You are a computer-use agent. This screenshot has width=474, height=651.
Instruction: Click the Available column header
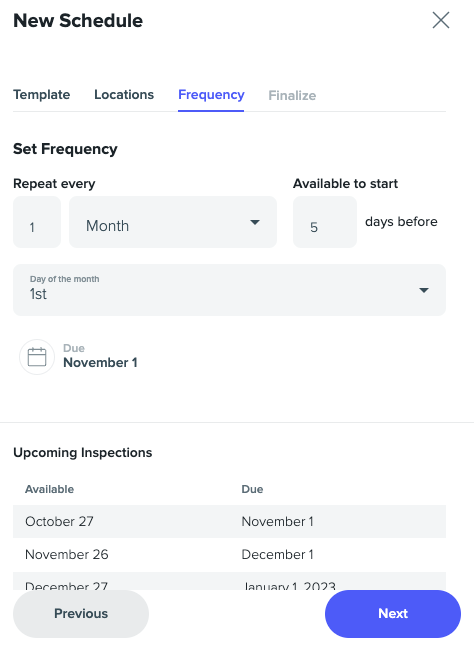[49, 489]
